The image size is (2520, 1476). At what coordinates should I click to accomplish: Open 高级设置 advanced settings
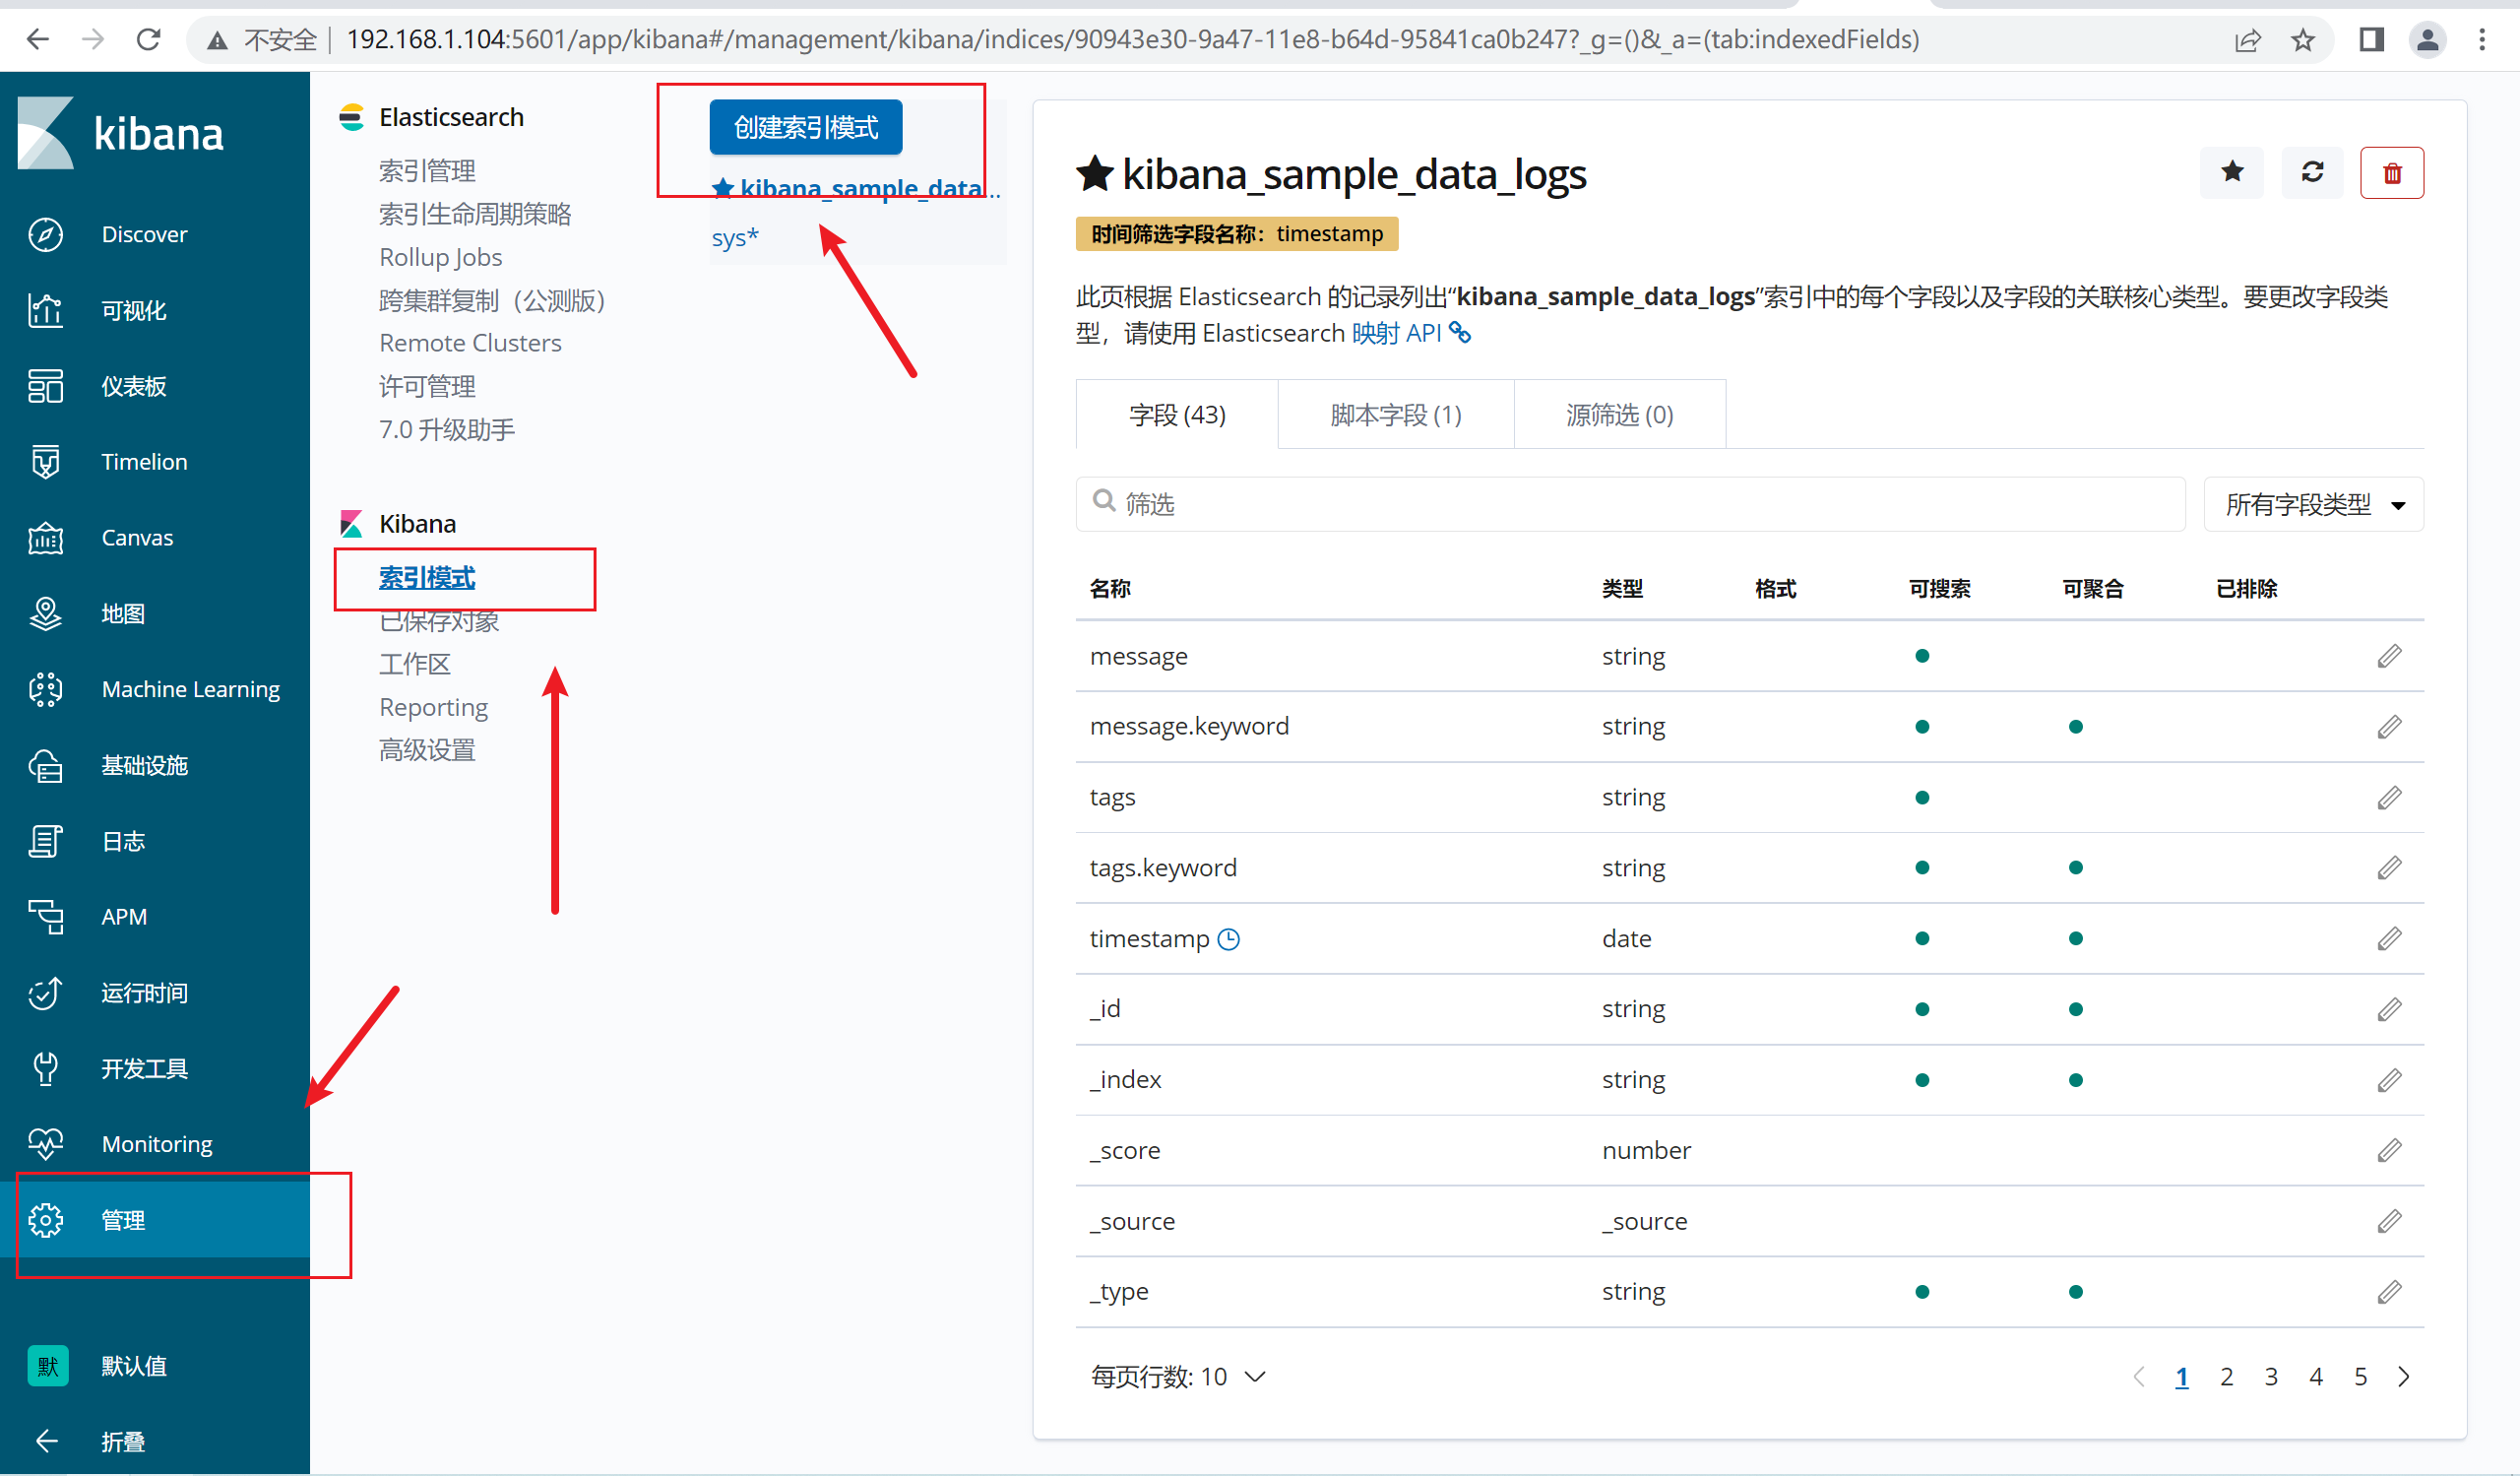click(x=427, y=750)
